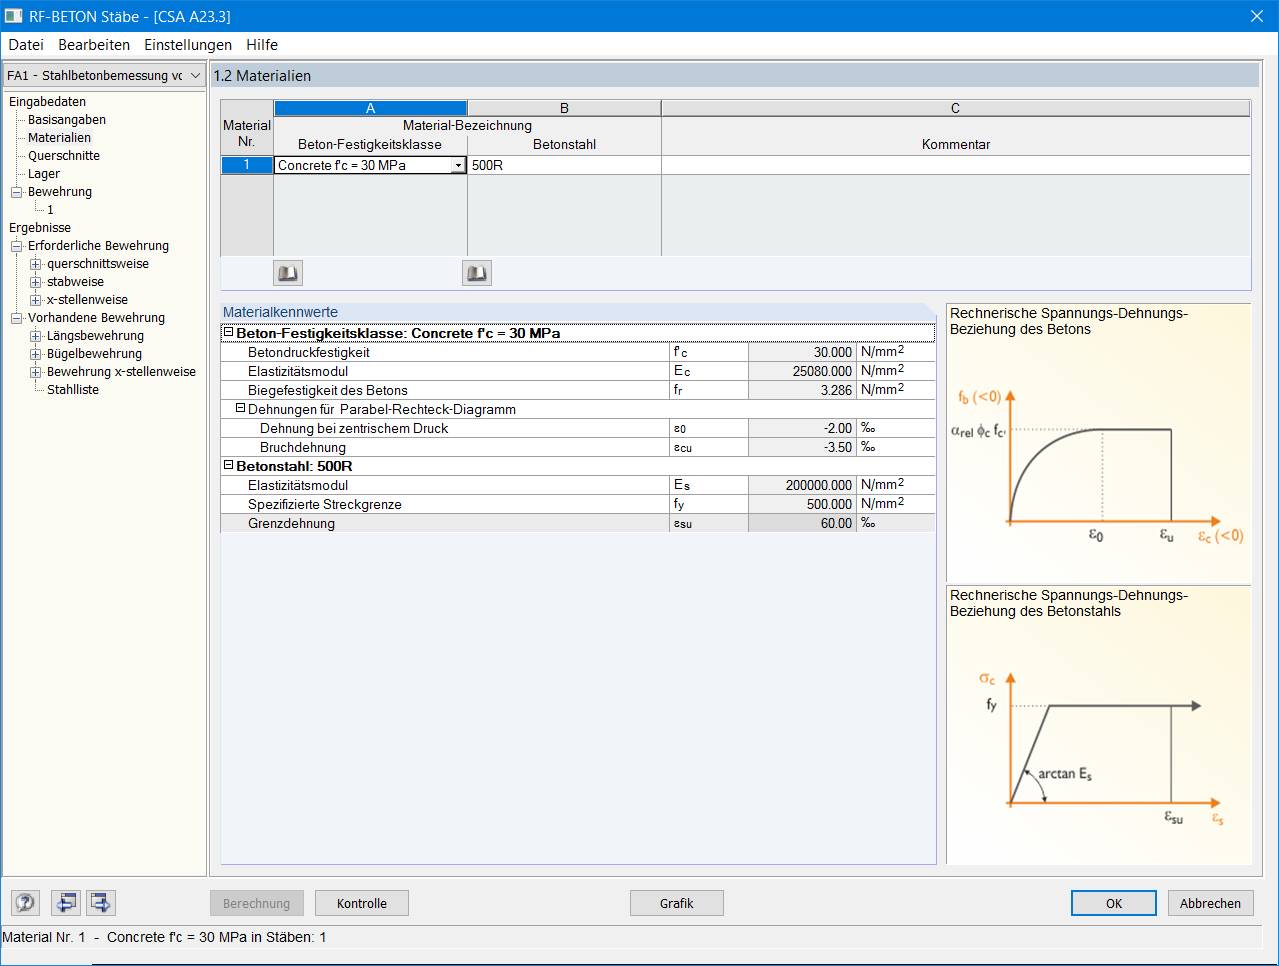Viewport: 1279px width, 966px height.
Task: Click strain value -2.00
Action: click(802, 428)
